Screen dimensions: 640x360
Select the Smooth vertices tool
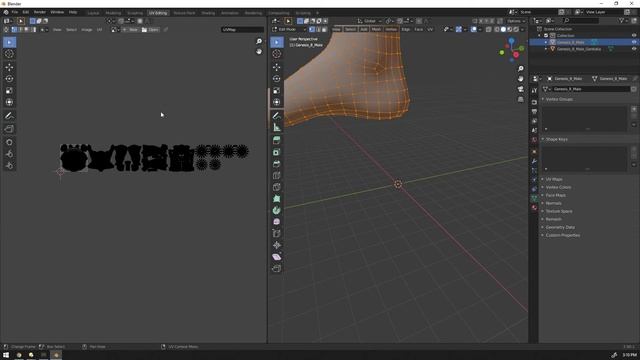pyautogui.click(x=277, y=222)
